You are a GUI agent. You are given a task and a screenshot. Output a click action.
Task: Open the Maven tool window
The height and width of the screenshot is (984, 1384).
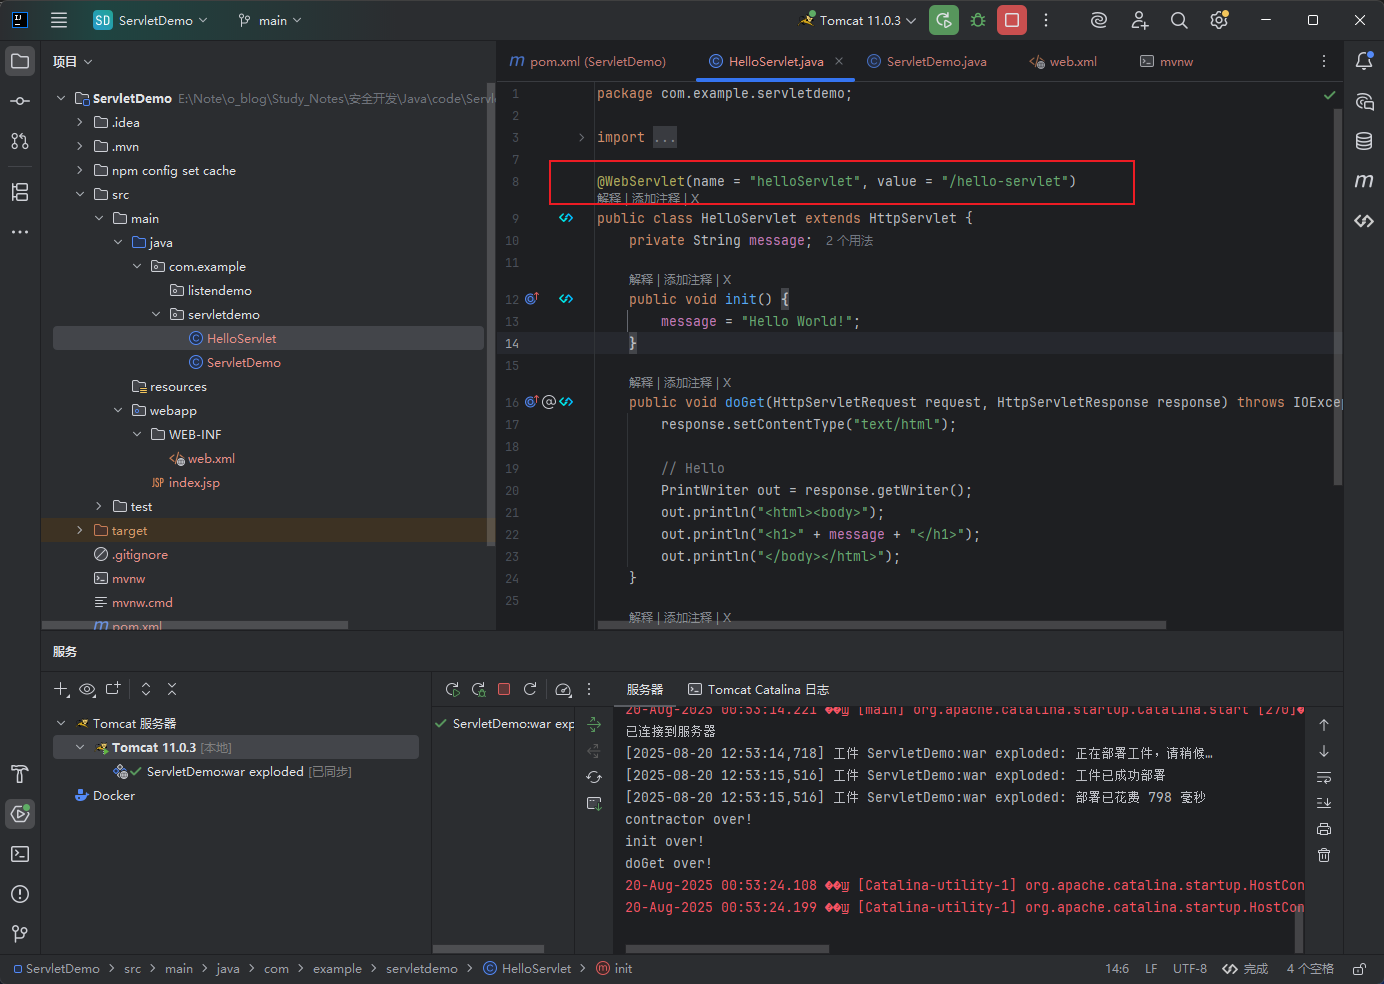1364,181
